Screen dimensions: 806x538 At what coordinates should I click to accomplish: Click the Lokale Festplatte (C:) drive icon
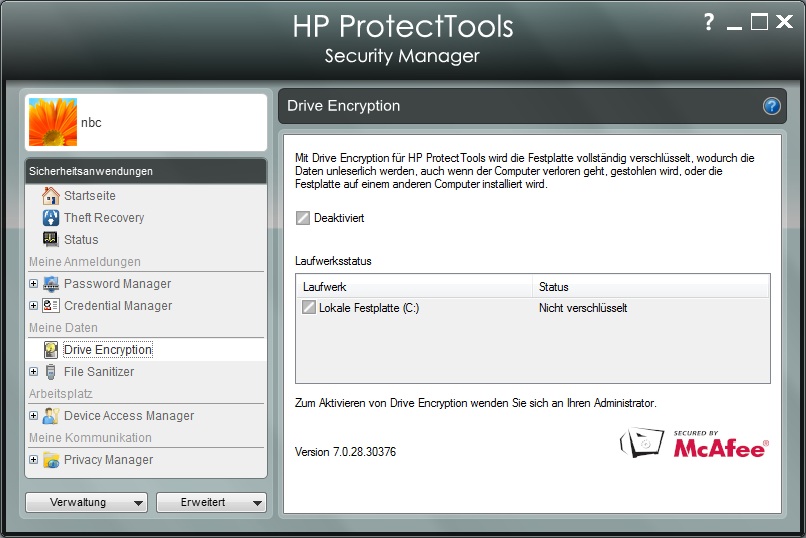click(309, 308)
